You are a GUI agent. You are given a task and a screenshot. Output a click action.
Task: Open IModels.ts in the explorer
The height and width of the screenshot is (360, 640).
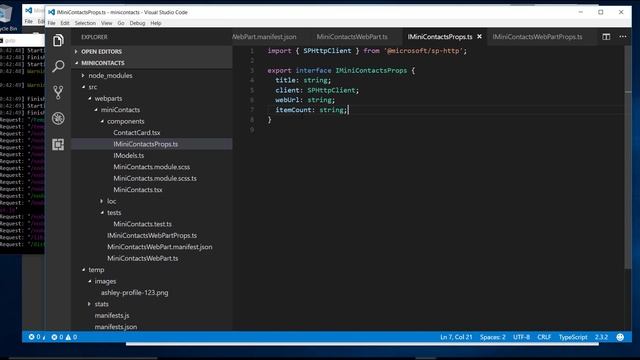click(129, 156)
